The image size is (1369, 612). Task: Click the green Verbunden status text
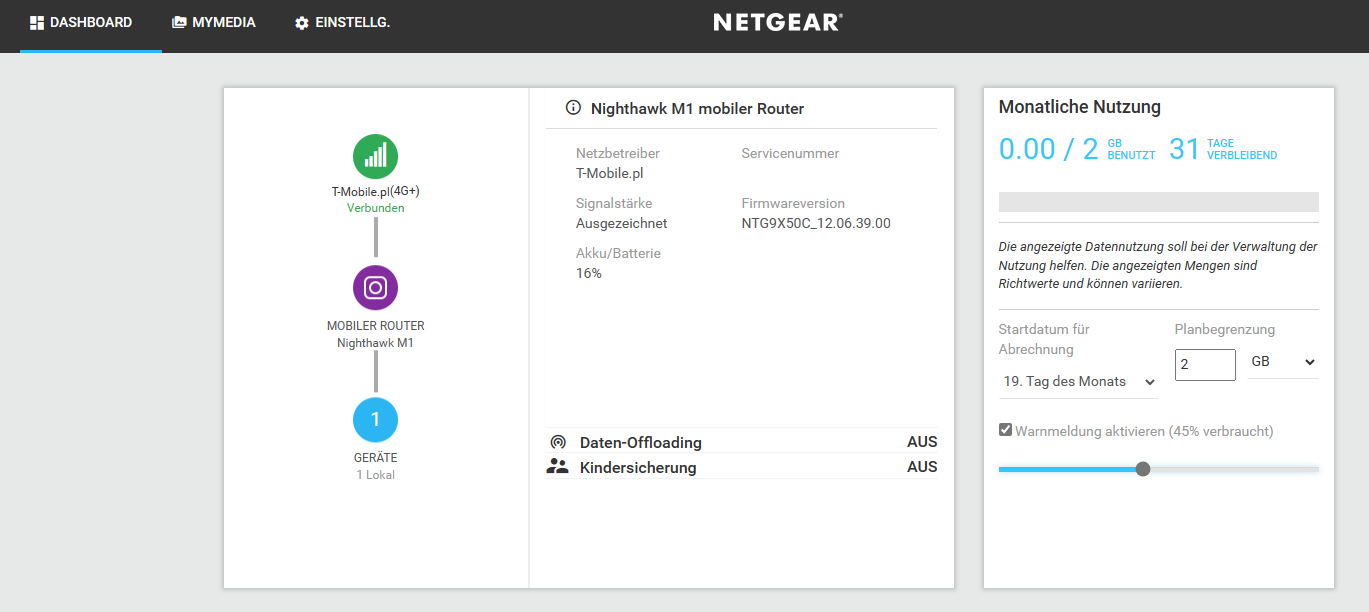coord(375,208)
